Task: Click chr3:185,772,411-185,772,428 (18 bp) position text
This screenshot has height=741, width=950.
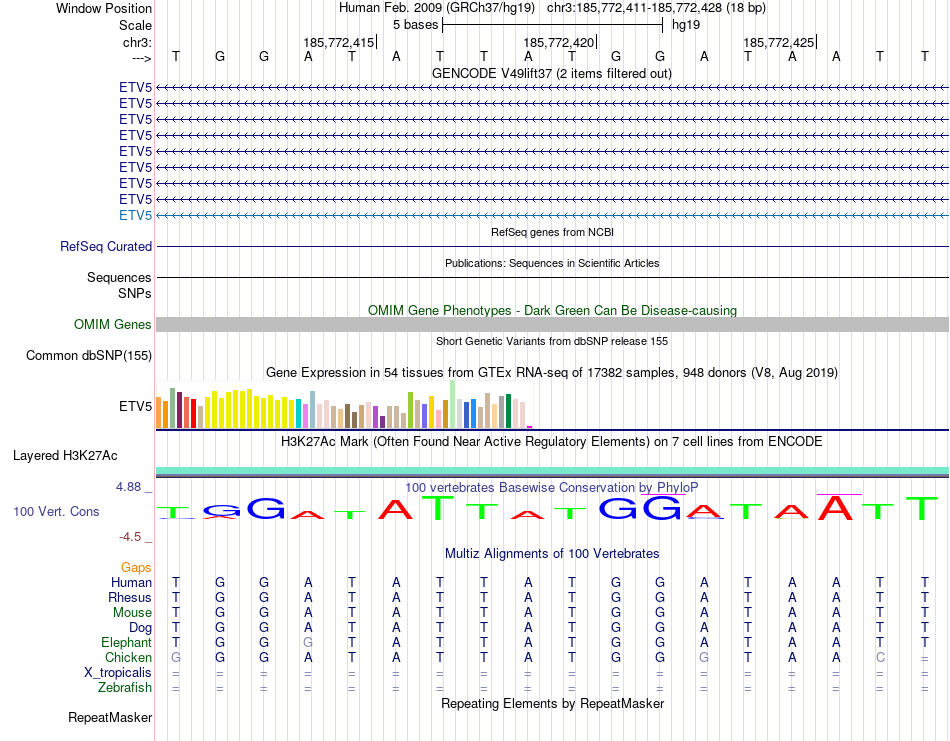Action: 656,8
